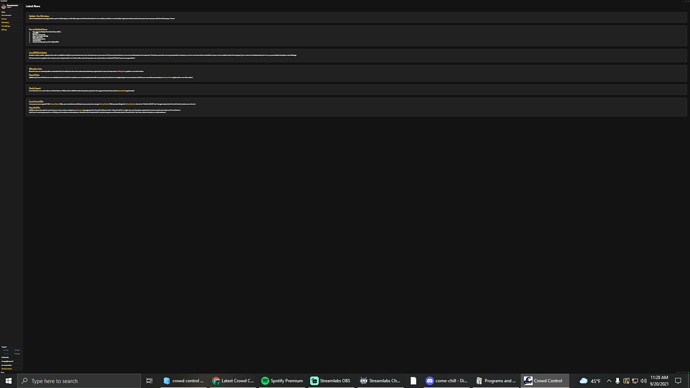Screen dimensions: 690x388
Task: Click the taskbar search box
Action: pos(79,381)
